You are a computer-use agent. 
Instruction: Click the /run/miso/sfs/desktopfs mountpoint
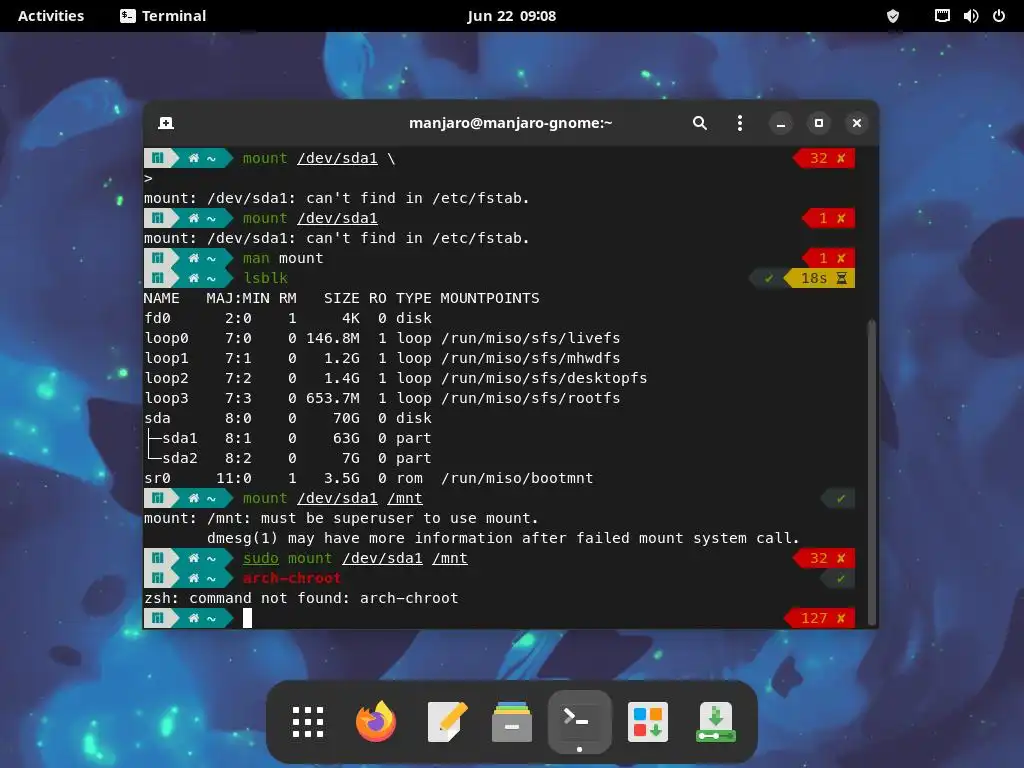[x=544, y=377]
